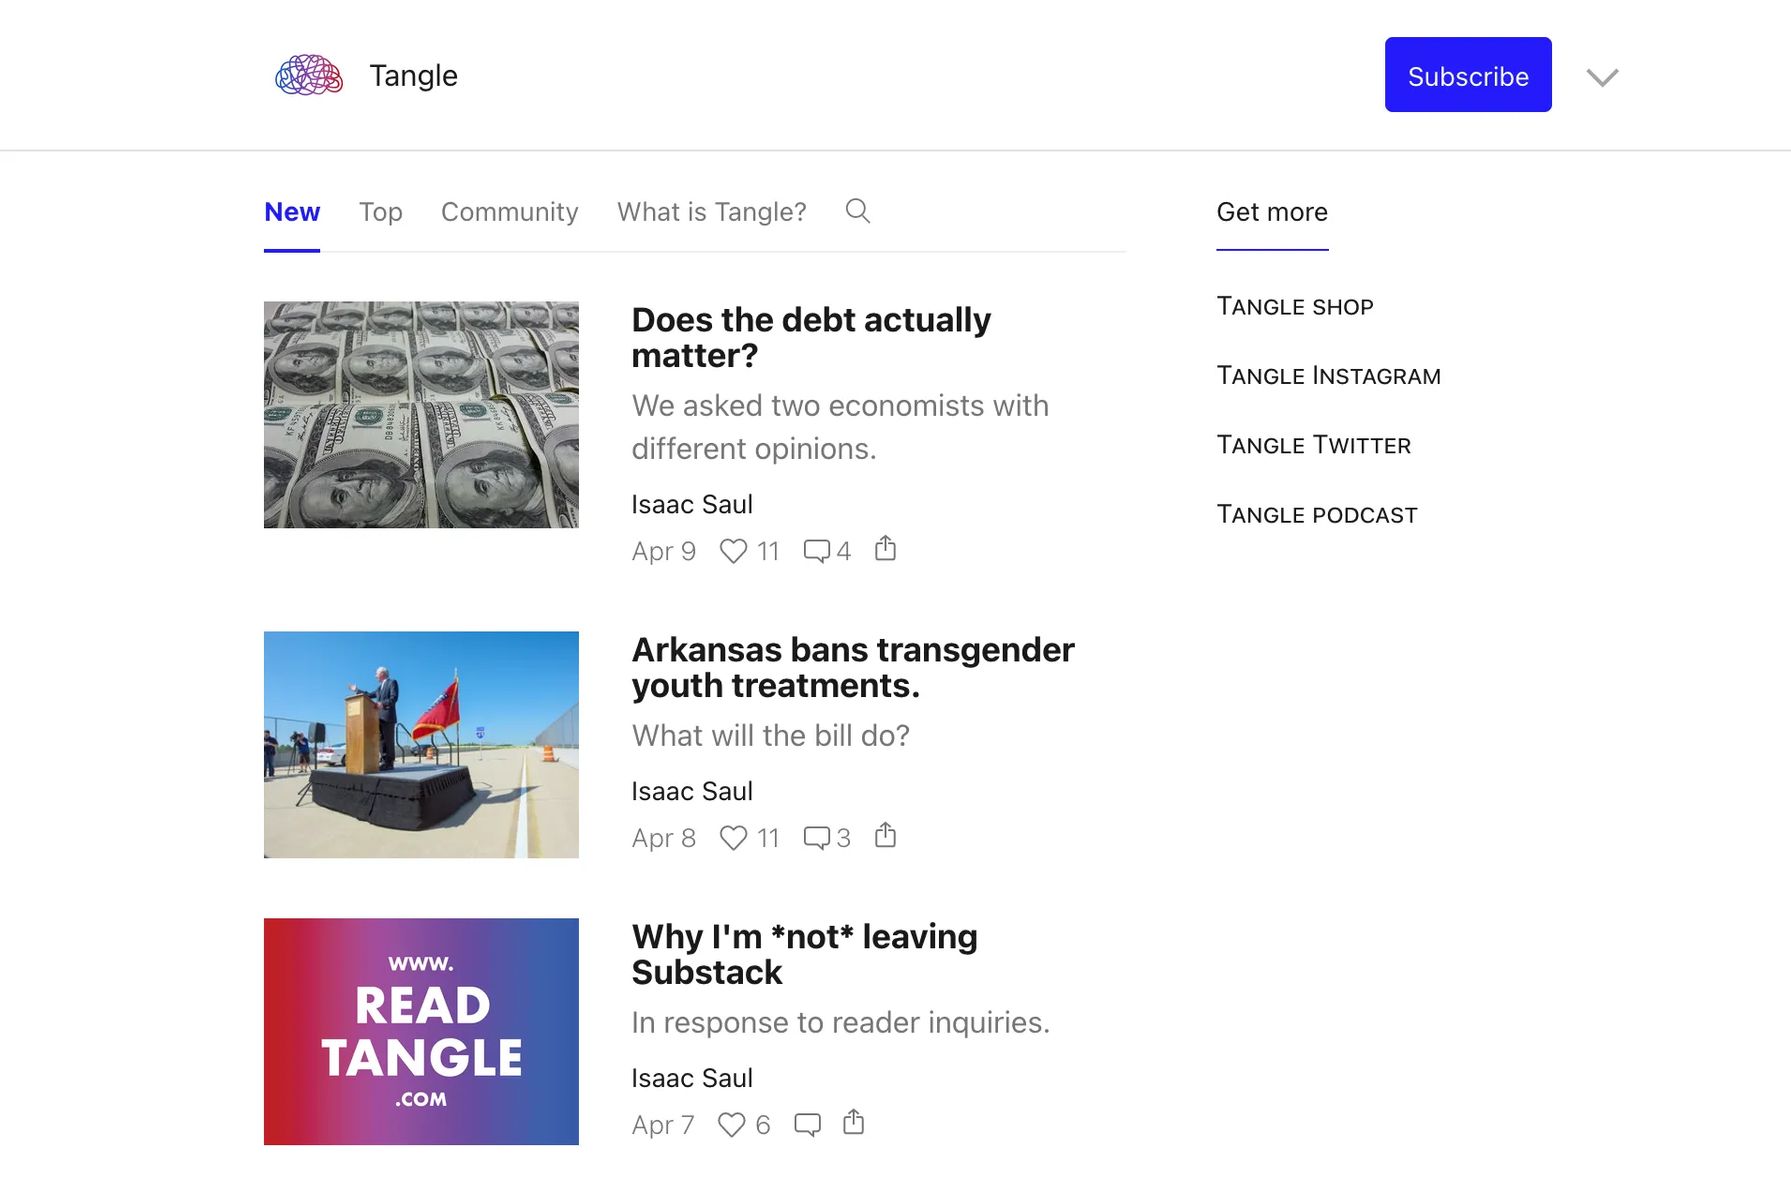Open the Tangle shop link

click(1294, 306)
